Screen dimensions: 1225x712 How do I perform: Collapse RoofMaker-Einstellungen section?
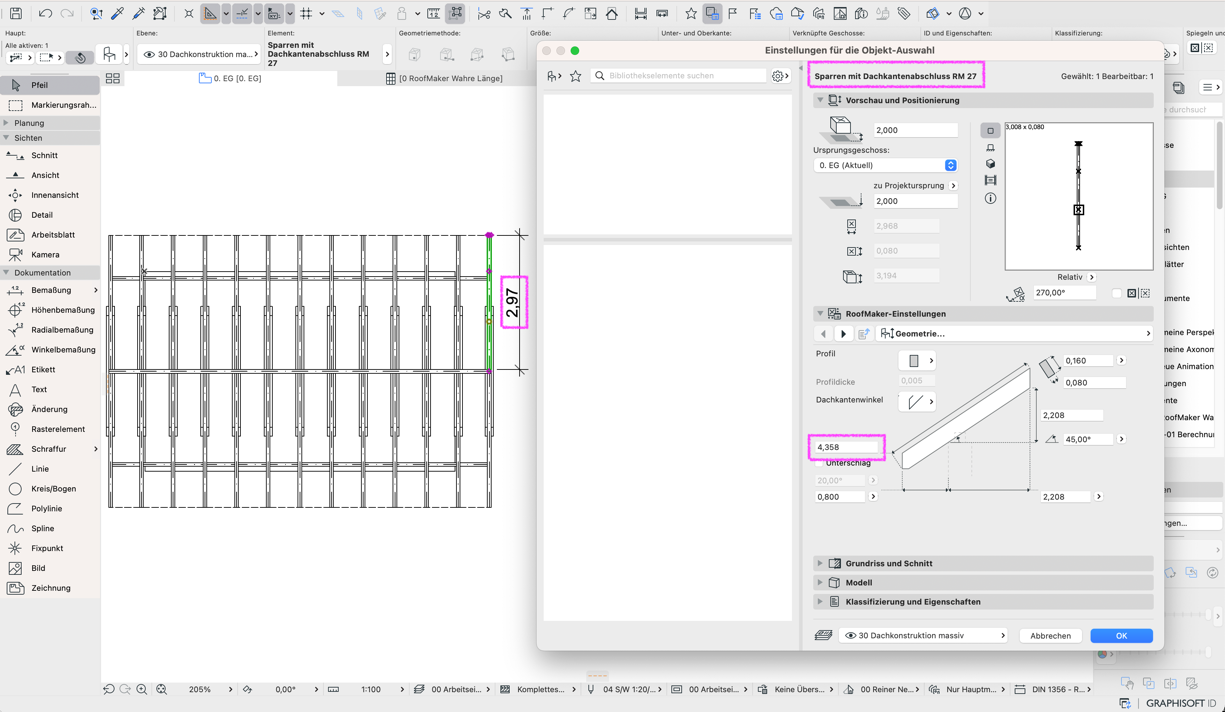[820, 313]
